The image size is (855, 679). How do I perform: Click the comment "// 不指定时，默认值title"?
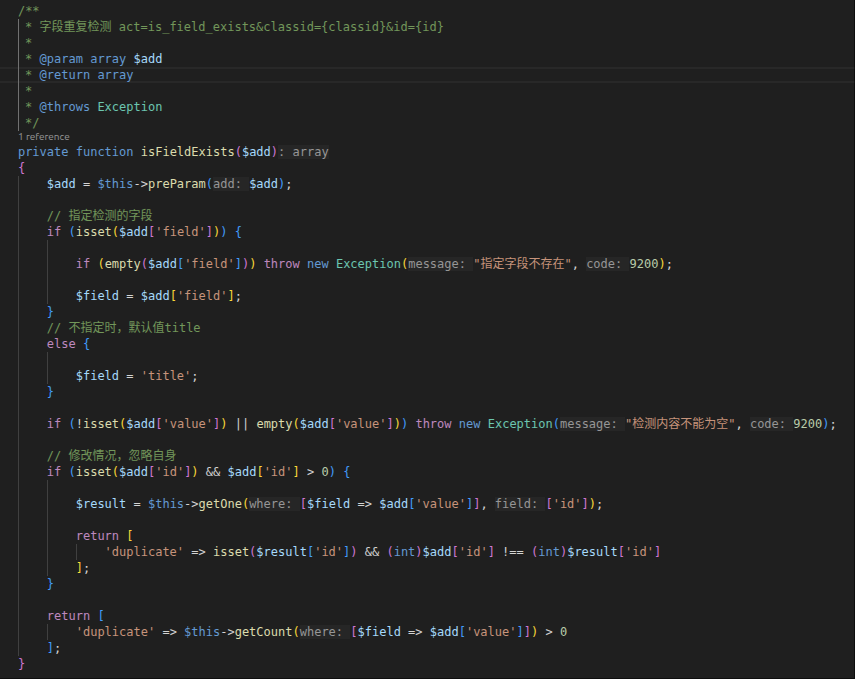124,328
